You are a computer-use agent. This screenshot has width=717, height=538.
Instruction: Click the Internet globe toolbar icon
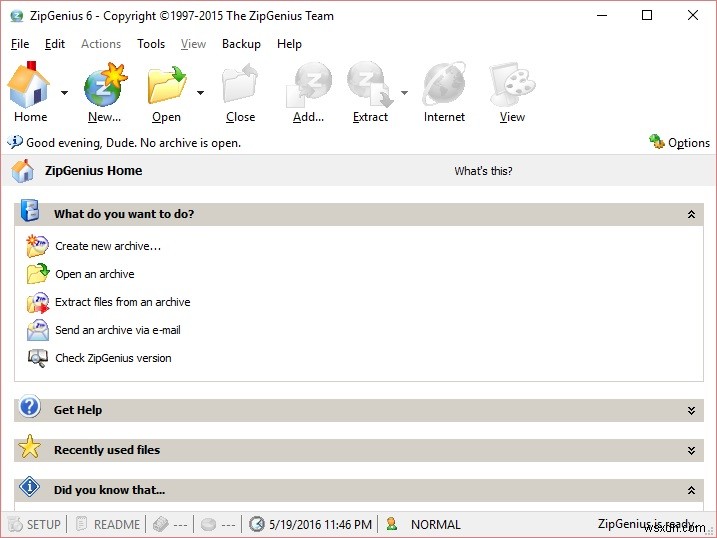(x=444, y=85)
